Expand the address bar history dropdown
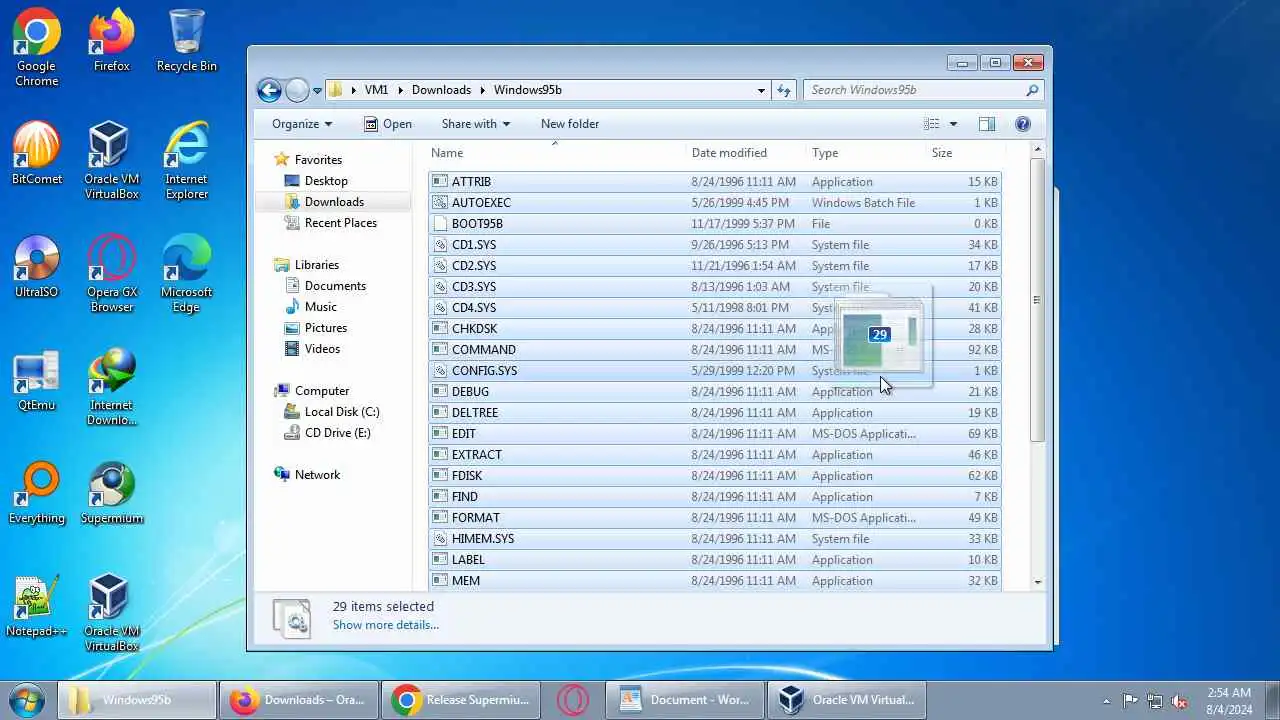Screen dimensions: 1280x720 pyautogui.click(x=761, y=90)
